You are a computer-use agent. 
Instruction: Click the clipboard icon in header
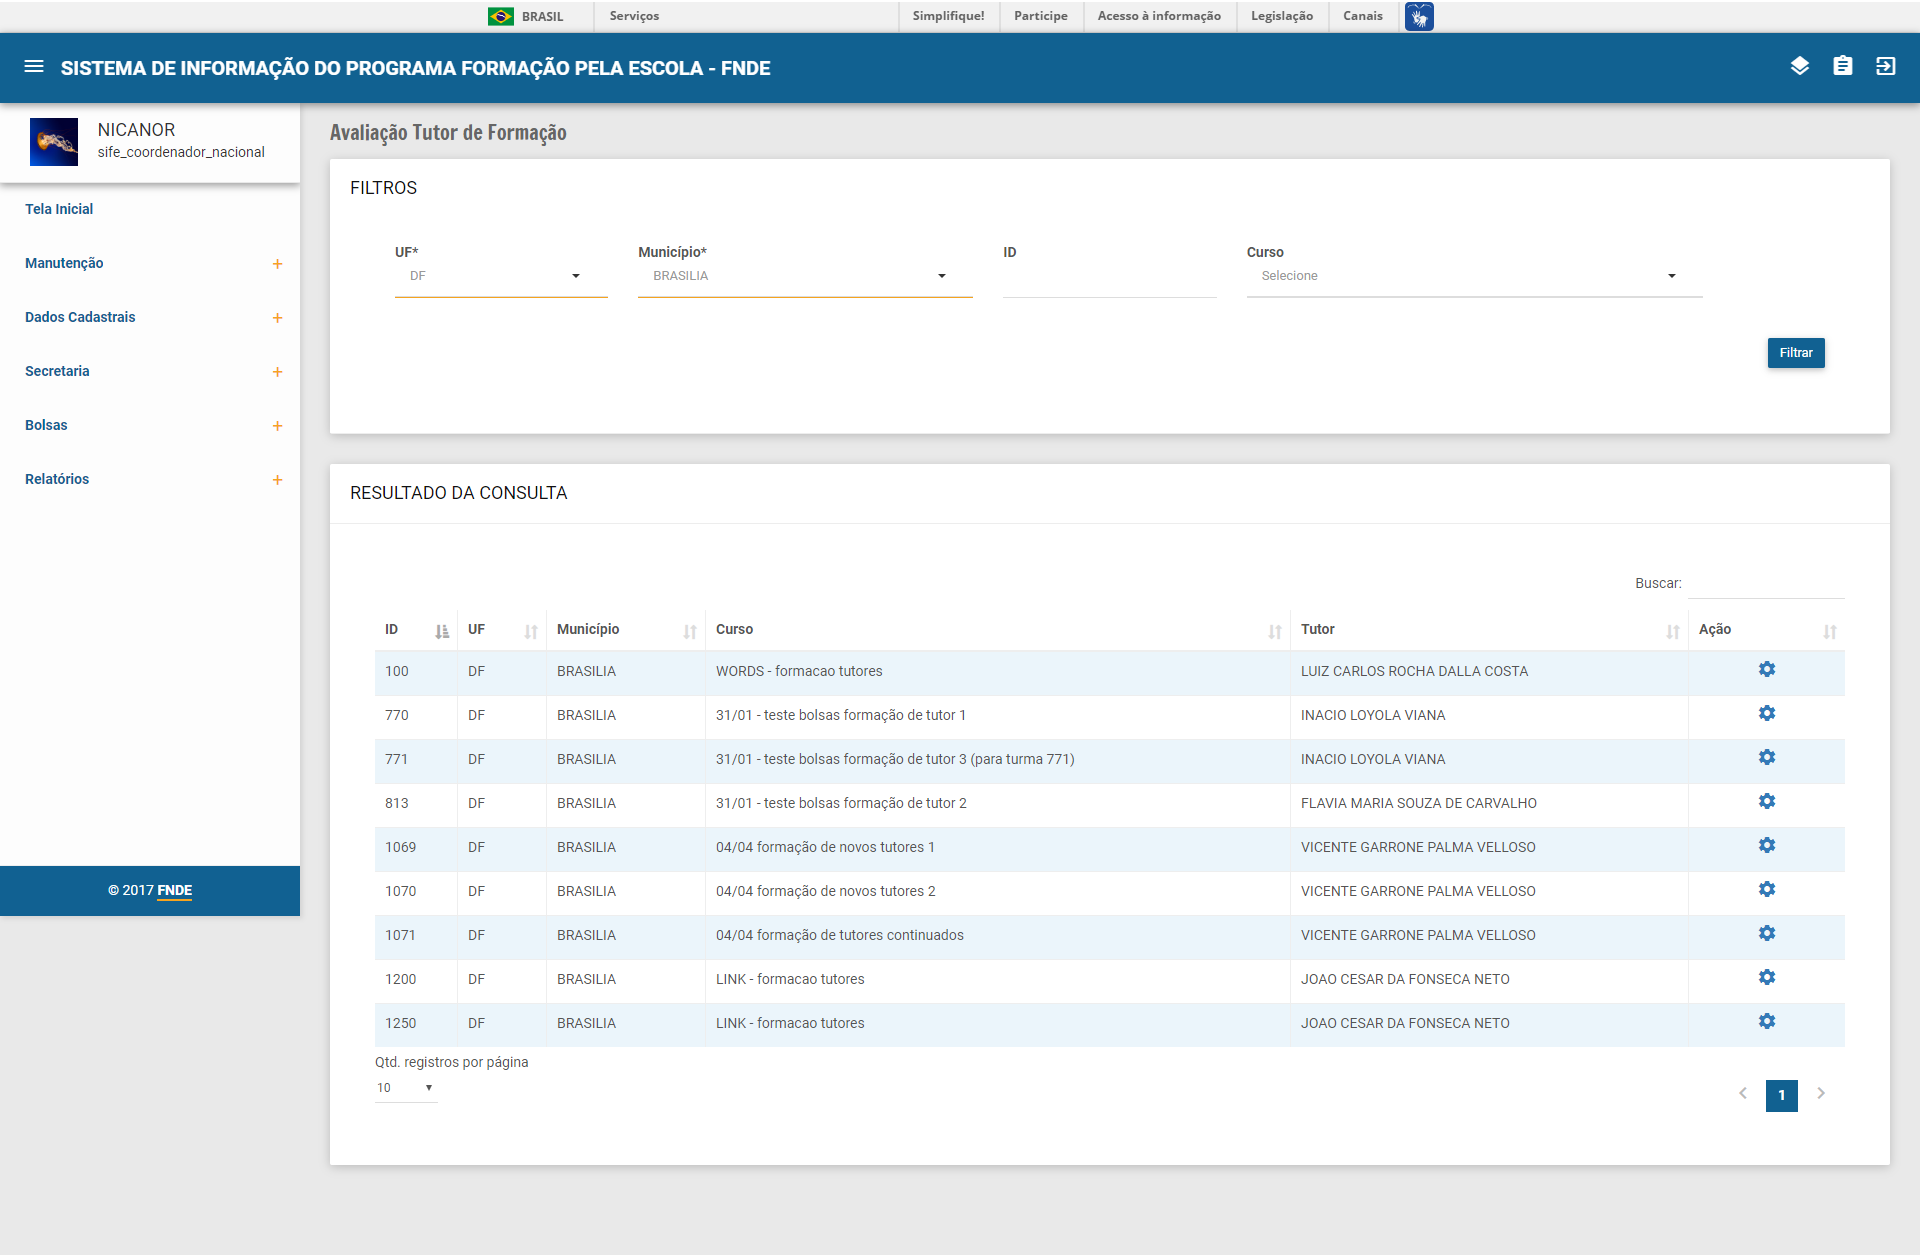1842,66
